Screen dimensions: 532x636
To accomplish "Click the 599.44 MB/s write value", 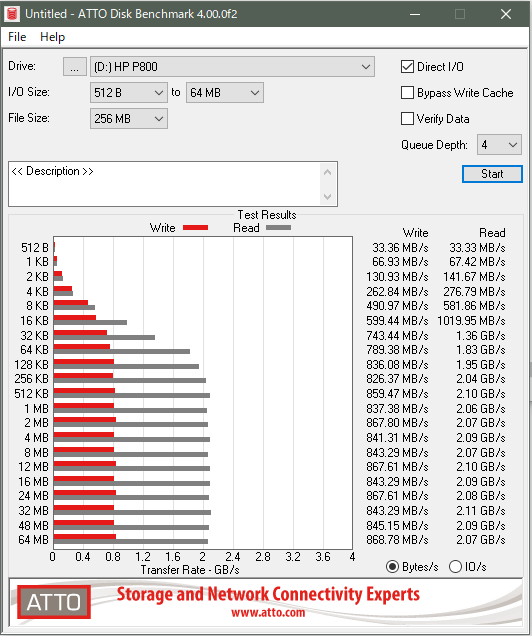I will point(397,321).
